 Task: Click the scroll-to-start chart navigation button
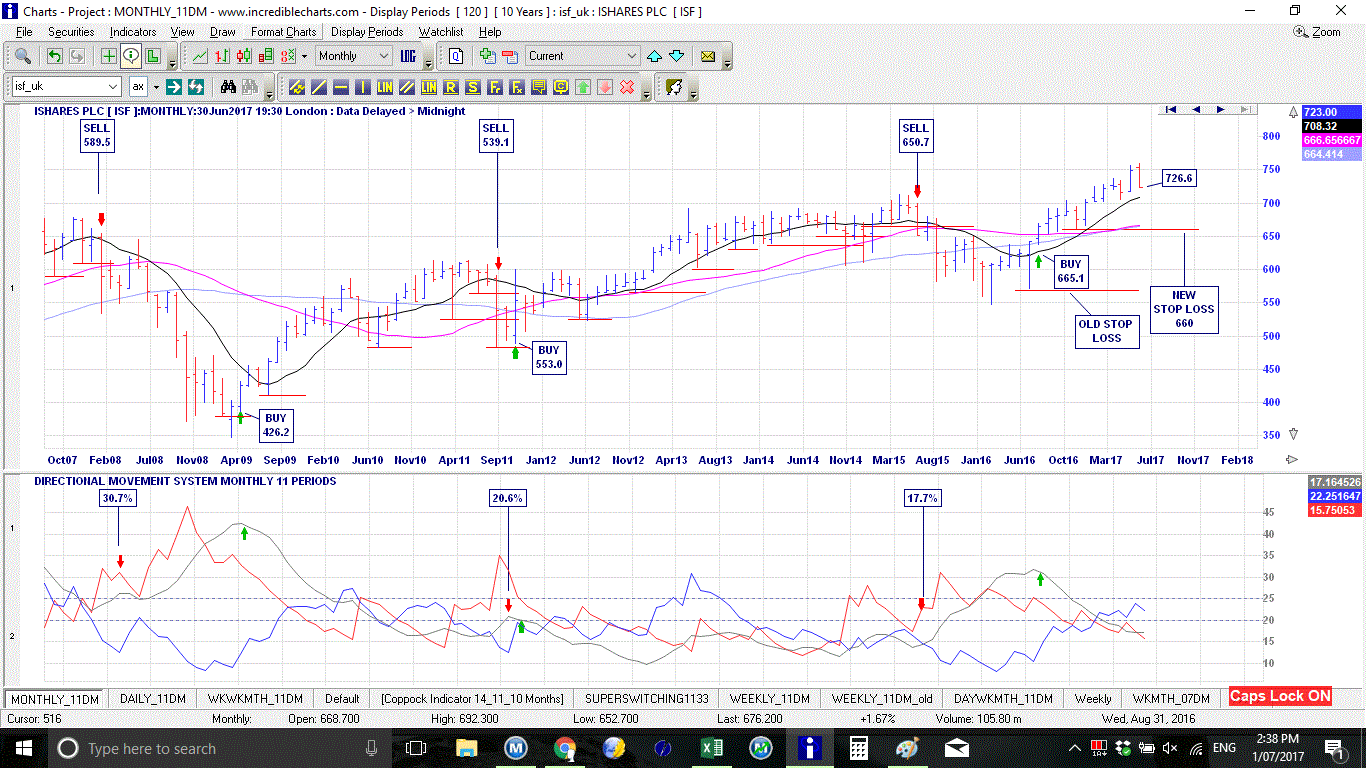click(x=1172, y=110)
